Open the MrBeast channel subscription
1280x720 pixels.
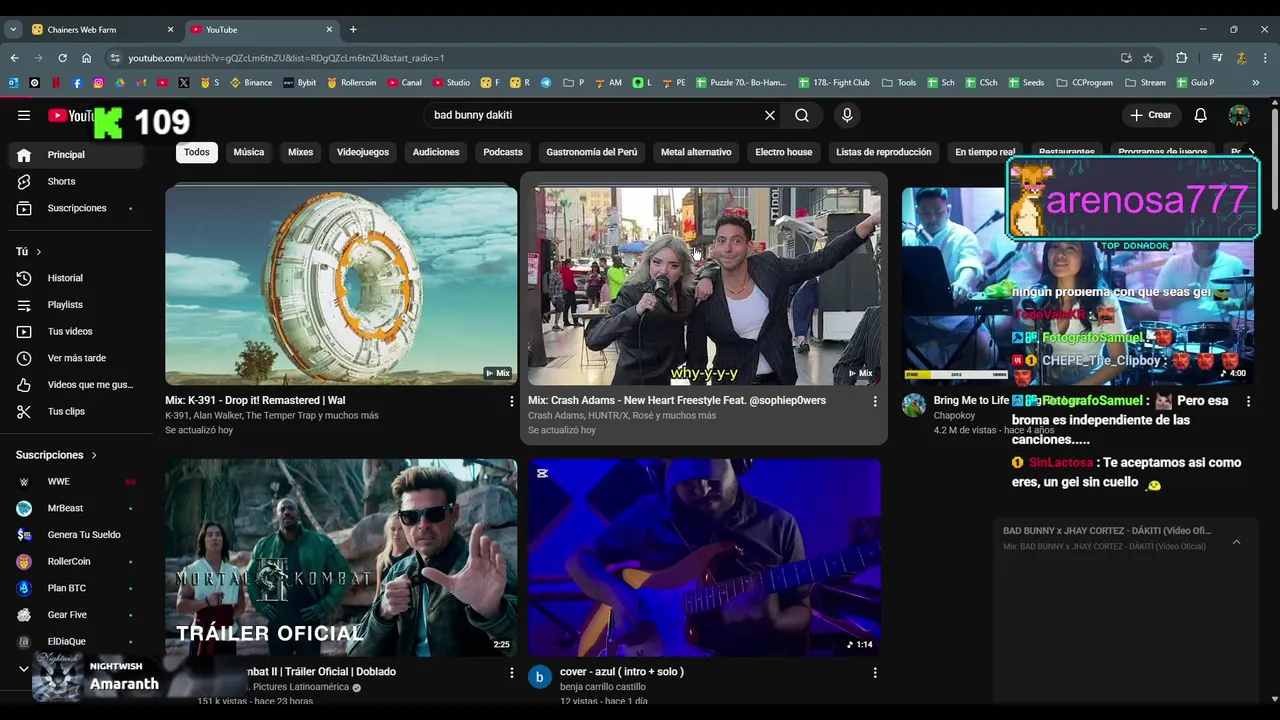76,508
